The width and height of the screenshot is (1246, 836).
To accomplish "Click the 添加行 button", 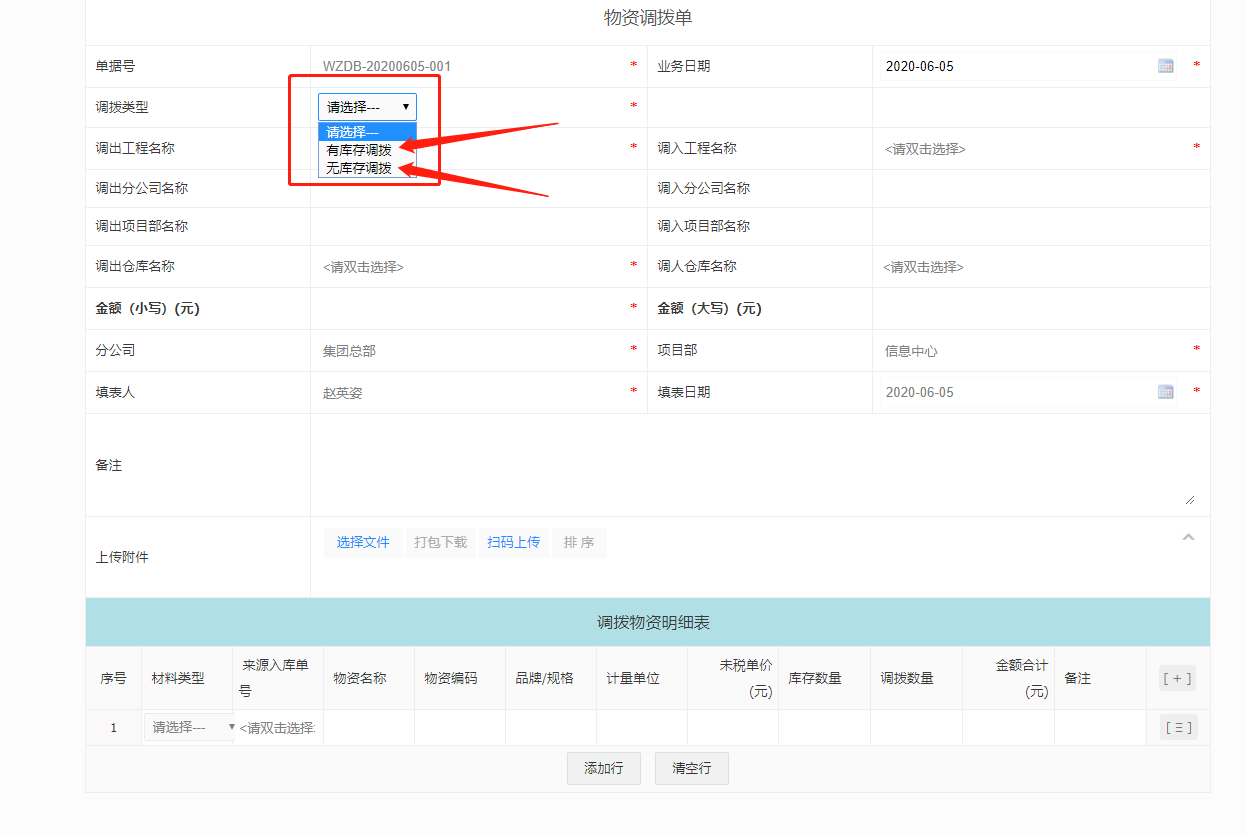I will [604, 768].
